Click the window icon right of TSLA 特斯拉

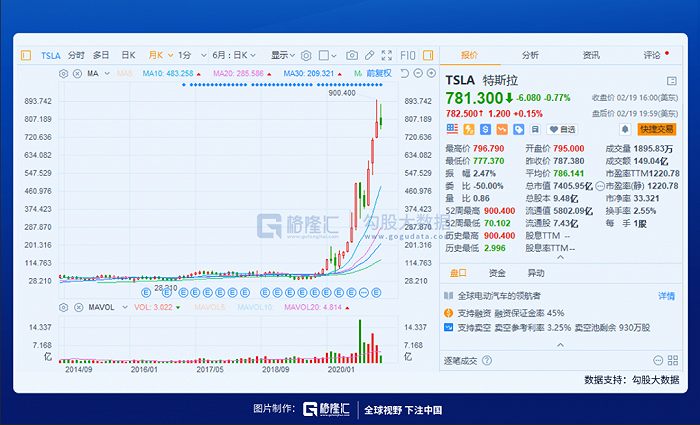point(671,81)
